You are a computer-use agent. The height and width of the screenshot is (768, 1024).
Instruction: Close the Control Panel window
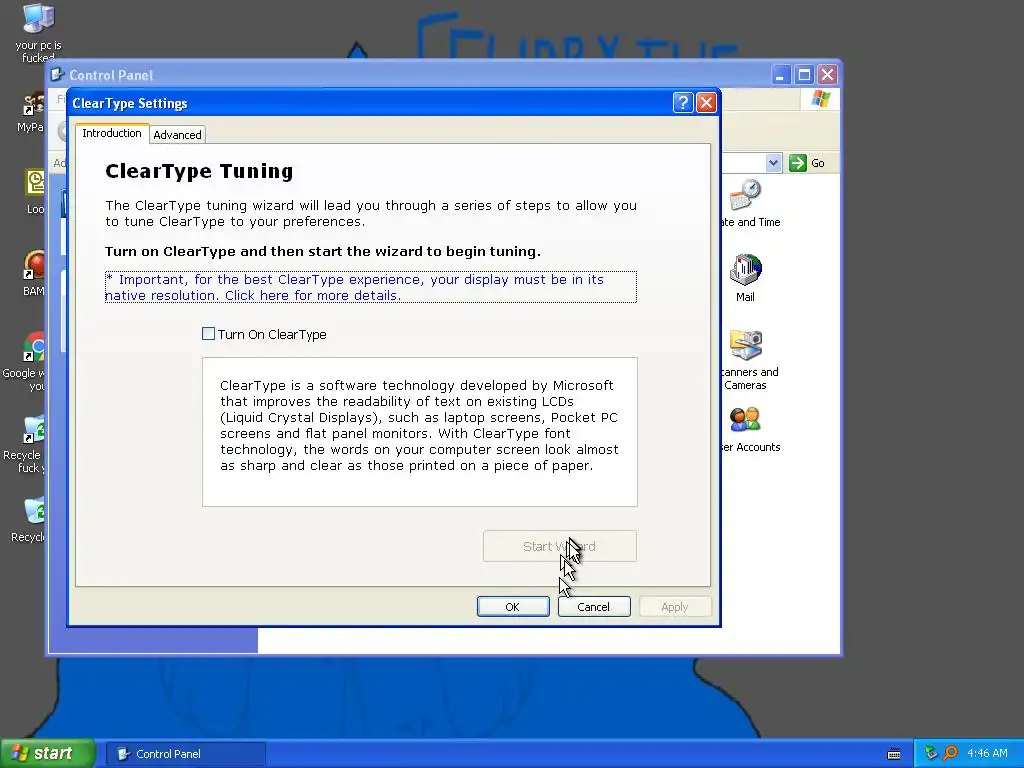pos(827,75)
